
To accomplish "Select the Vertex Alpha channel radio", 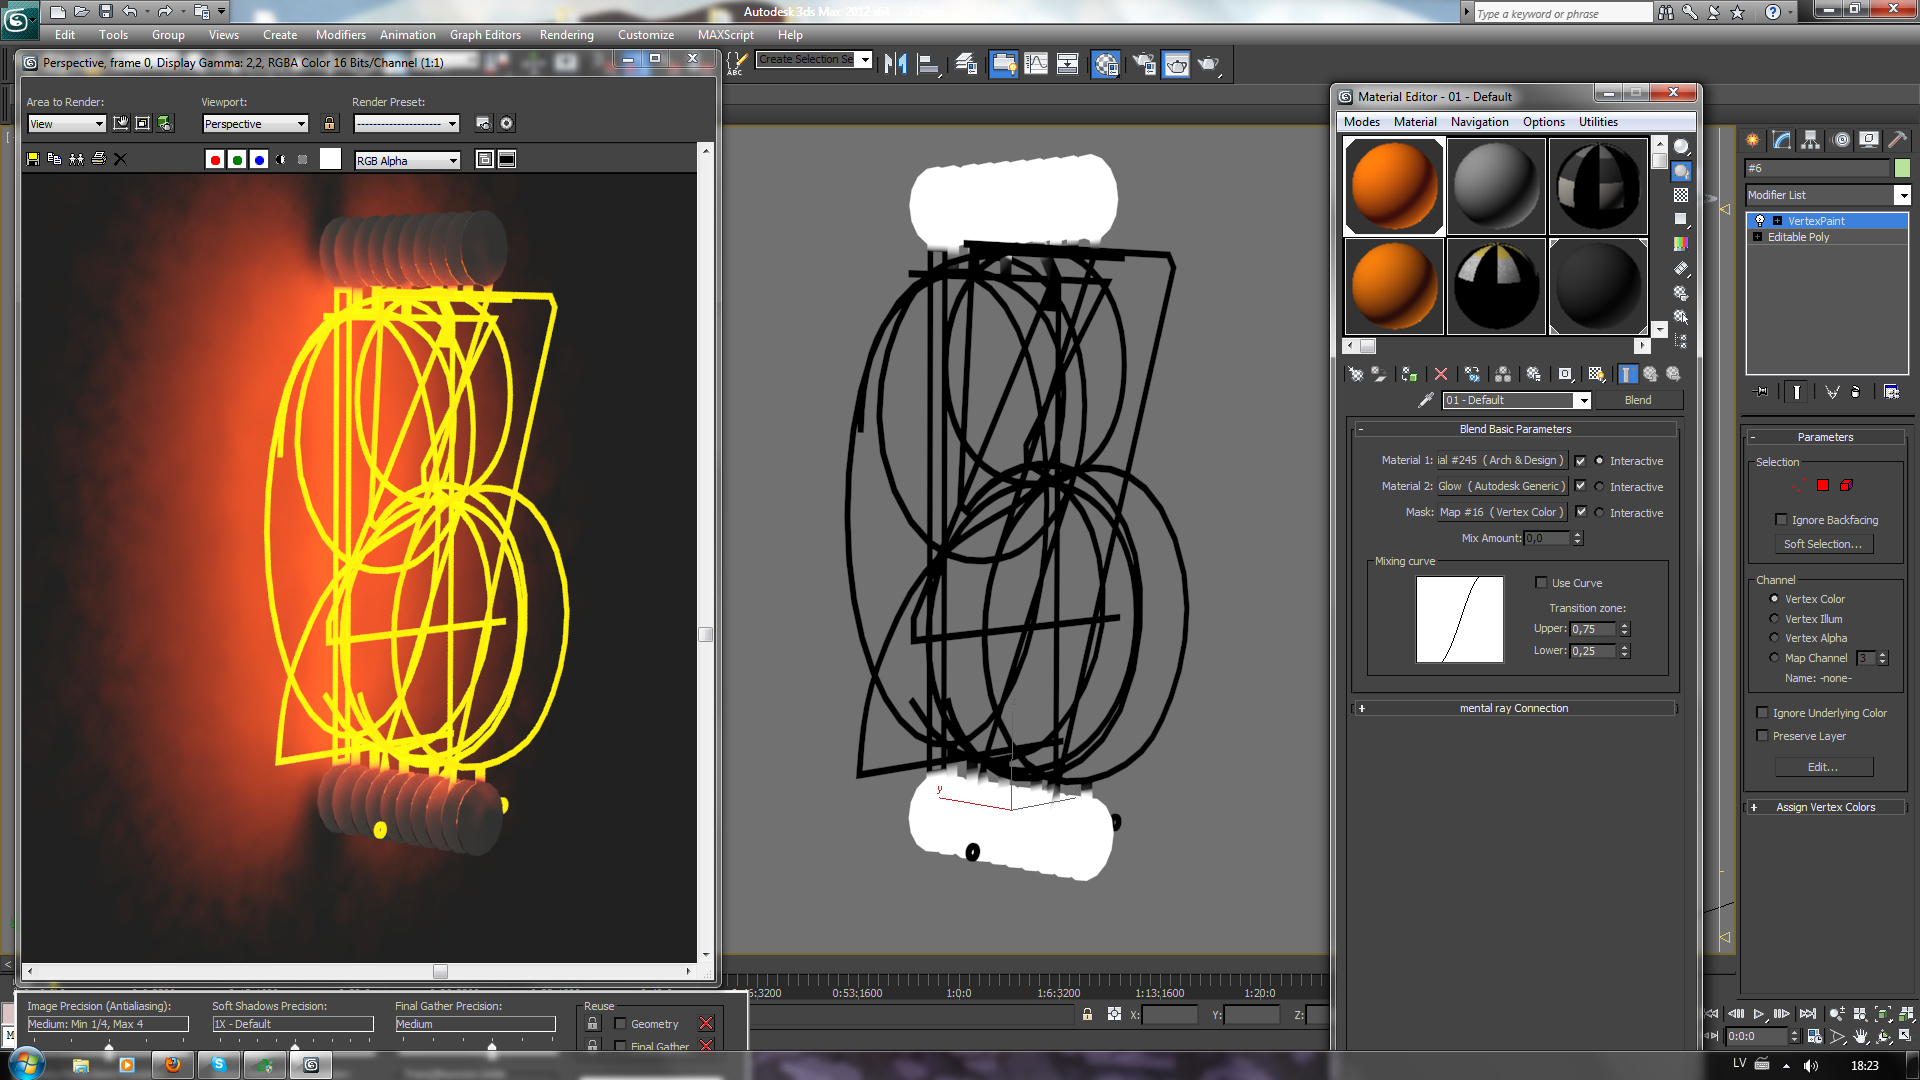I will tap(1774, 638).
